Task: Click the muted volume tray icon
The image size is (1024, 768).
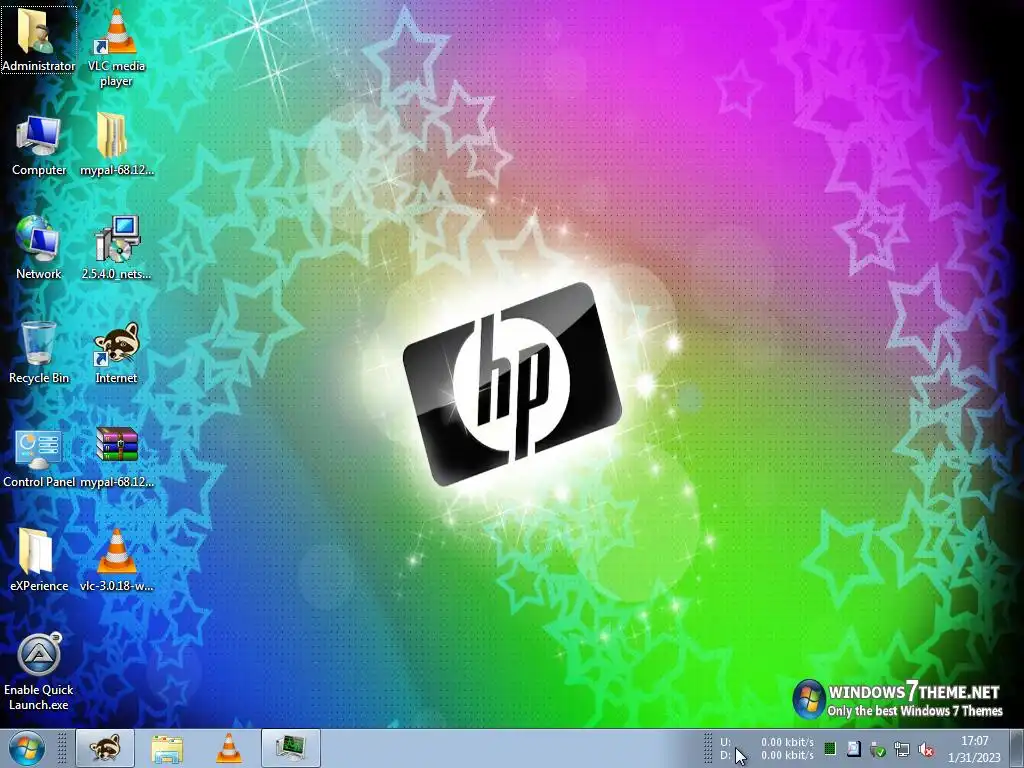Action: (925, 750)
